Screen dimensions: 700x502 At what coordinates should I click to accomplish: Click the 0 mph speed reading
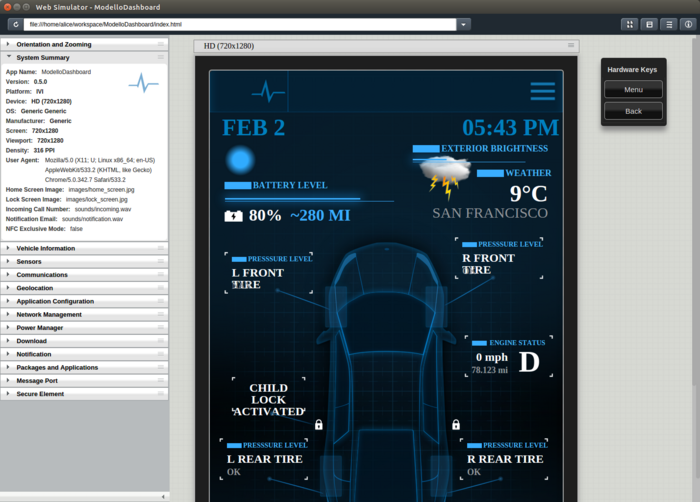click(x=492, y=357)
